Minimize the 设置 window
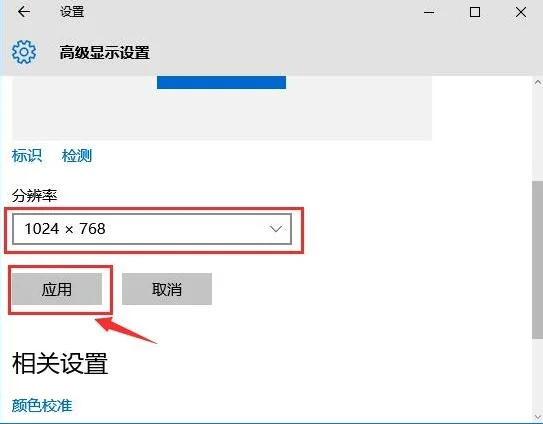 click(x=429, y=12)
